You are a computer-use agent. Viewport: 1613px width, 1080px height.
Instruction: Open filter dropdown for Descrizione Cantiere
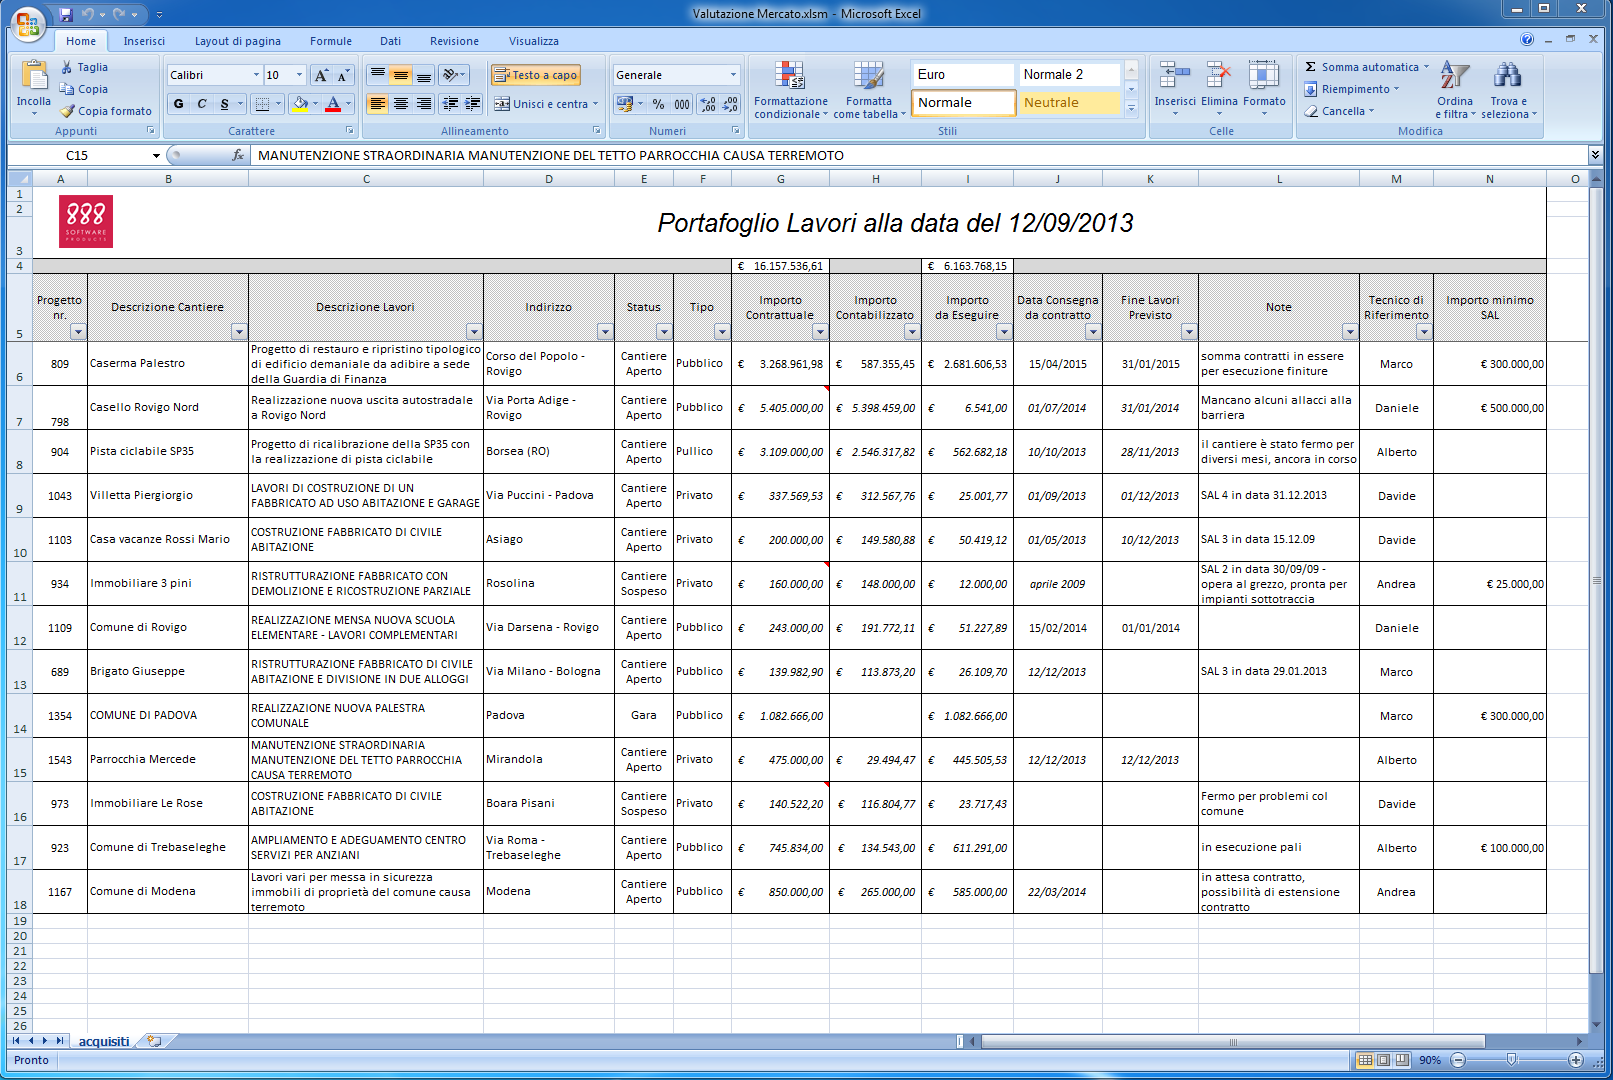[239, 331]
